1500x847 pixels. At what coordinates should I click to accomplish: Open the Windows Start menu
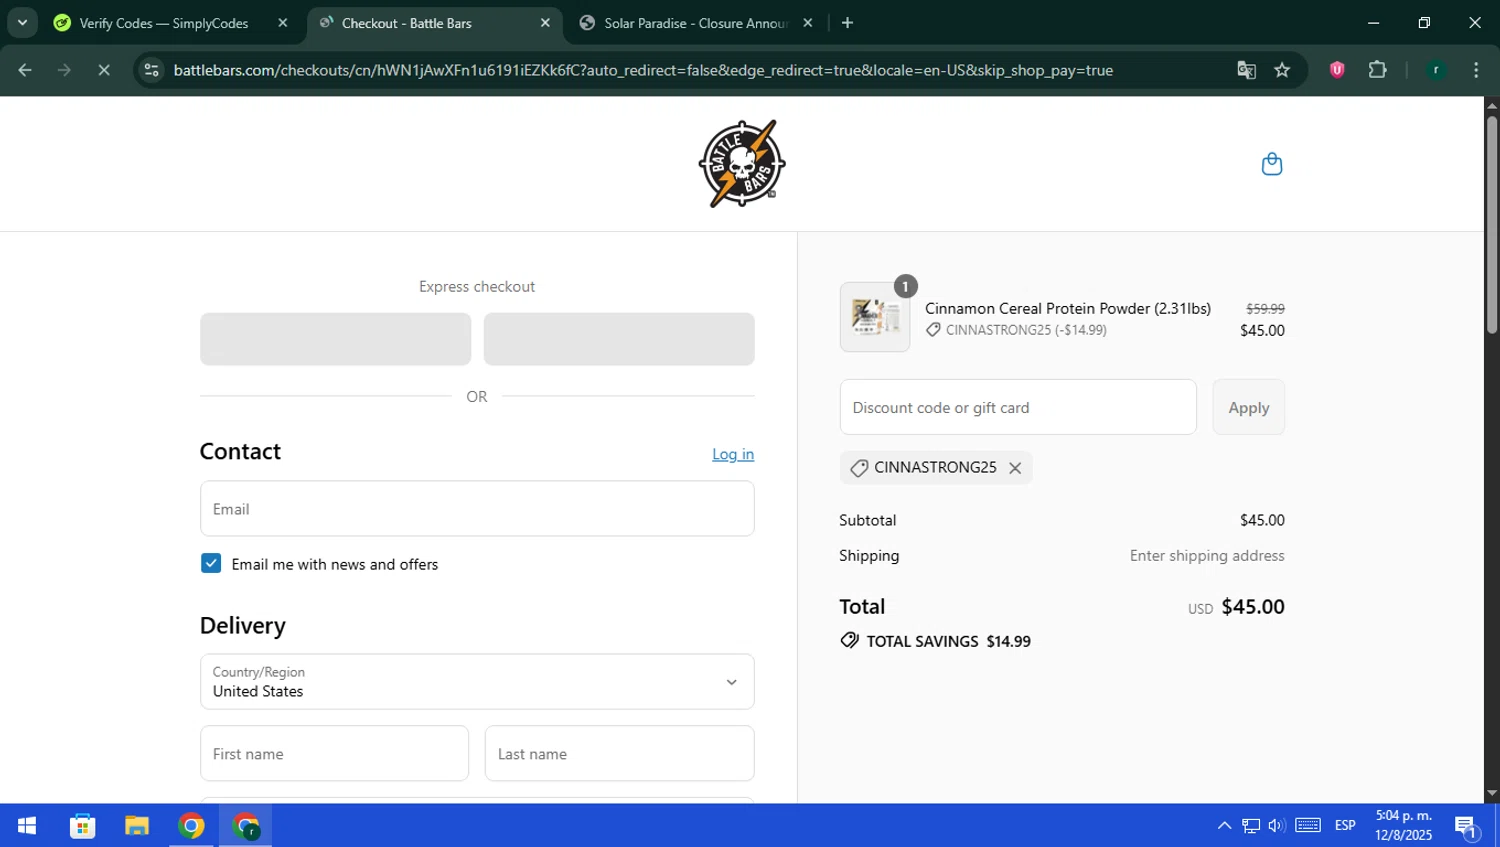[x=27, y=826]
